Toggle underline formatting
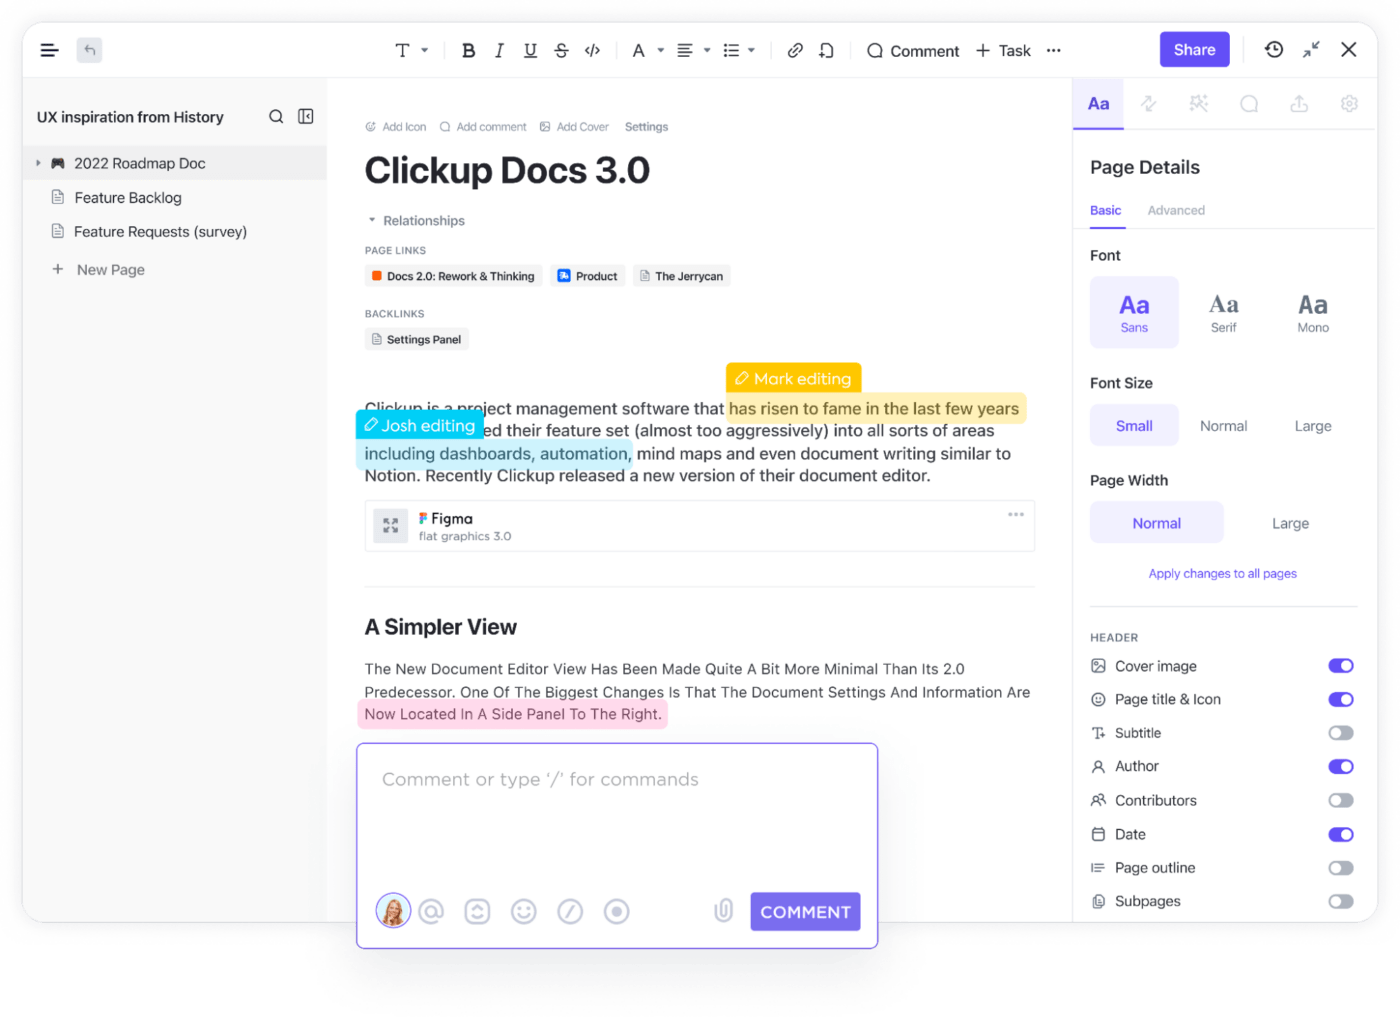Image resolution: width=1400 pixels, height=1027 pixels. coord(530,51)
